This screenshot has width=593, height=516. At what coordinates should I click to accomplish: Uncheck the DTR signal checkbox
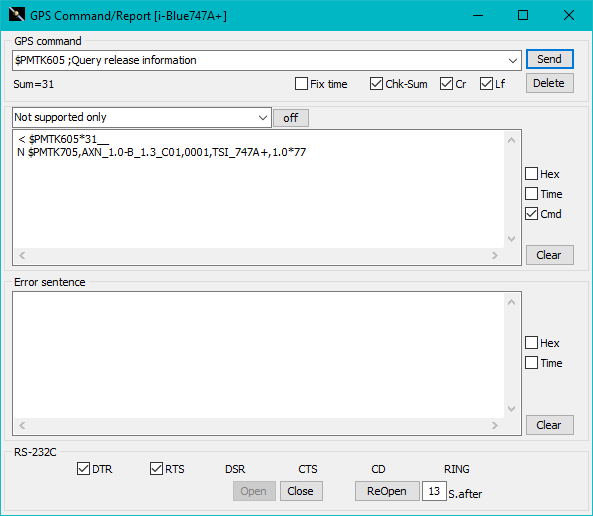point(83,468)
